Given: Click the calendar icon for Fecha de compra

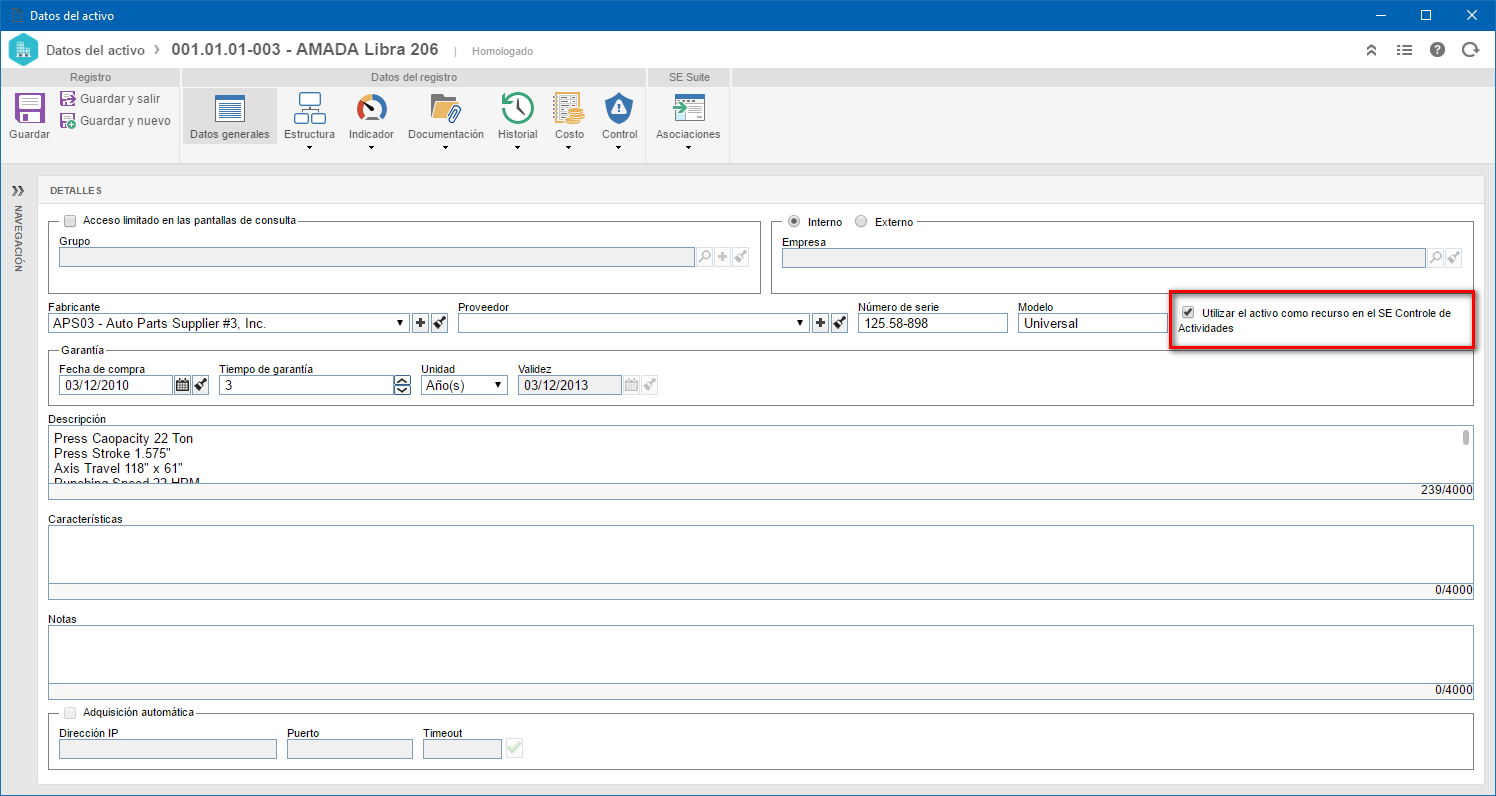Looking at the screenshot, I should [182, 385].
